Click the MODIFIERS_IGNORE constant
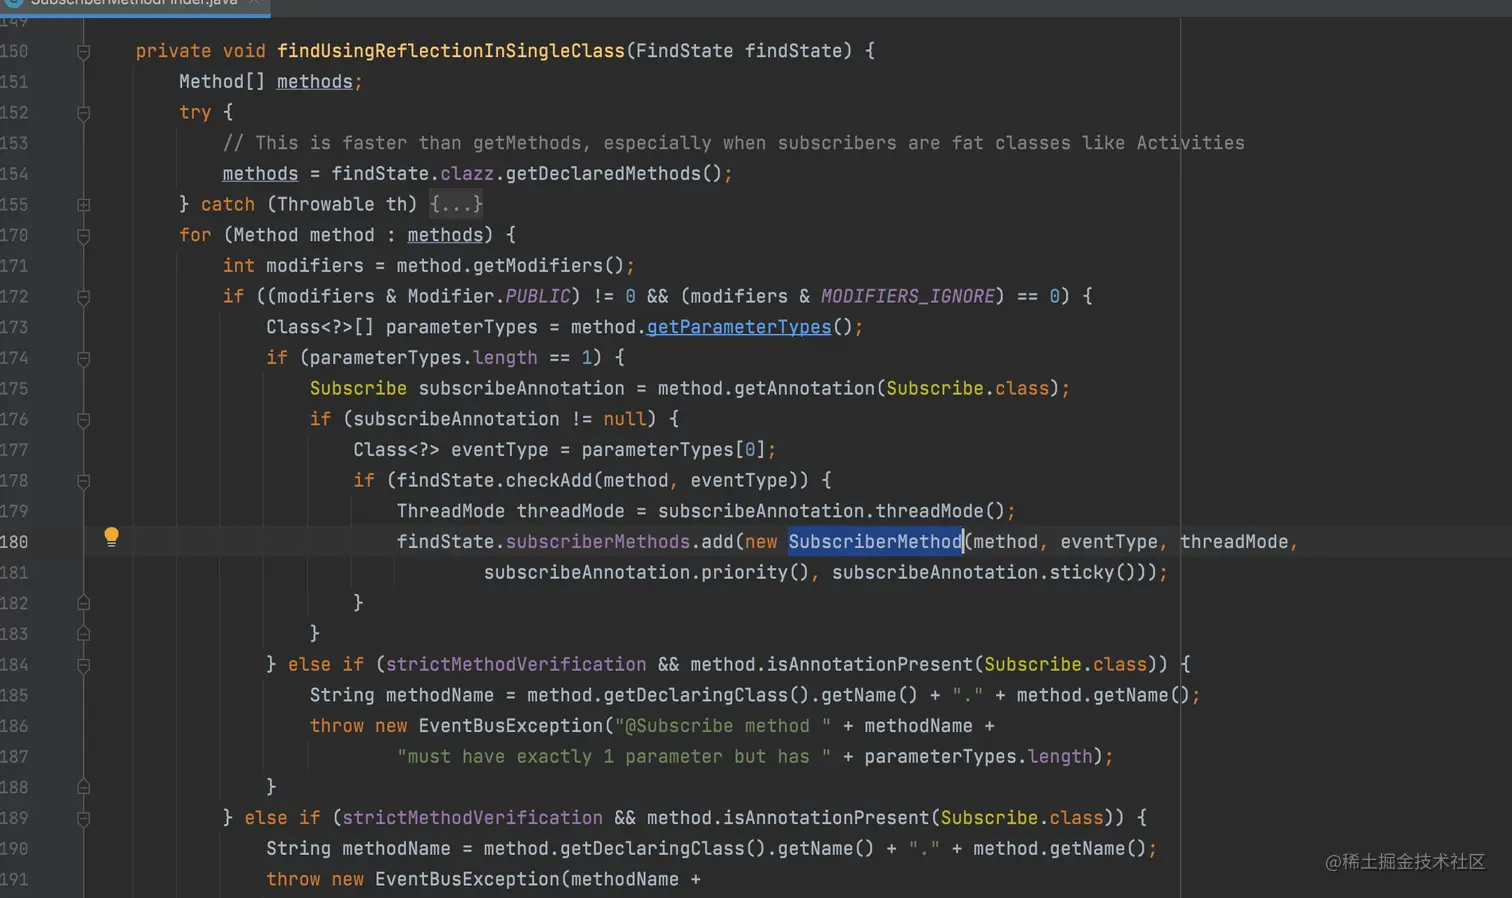Viewport: 1512px width, 898px height. (x=908, y=296)
